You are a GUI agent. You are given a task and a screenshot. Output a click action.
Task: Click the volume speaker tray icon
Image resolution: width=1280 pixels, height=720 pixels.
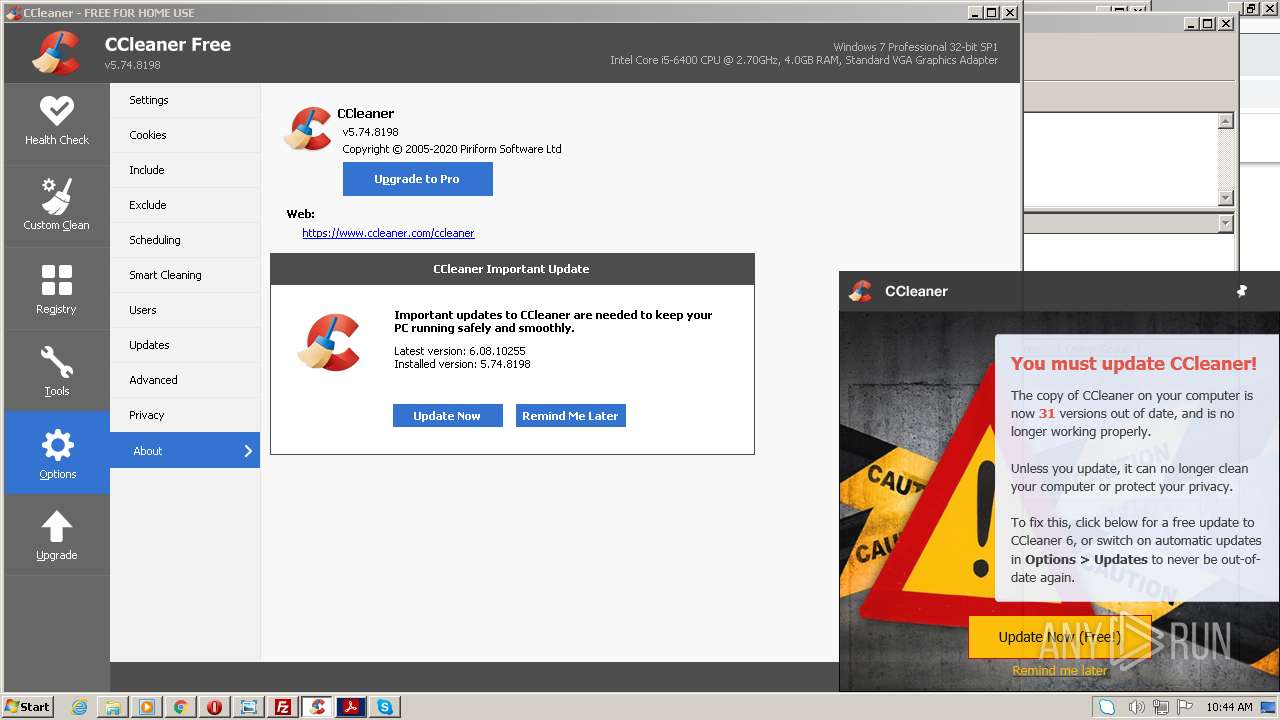pos(1137,707)
